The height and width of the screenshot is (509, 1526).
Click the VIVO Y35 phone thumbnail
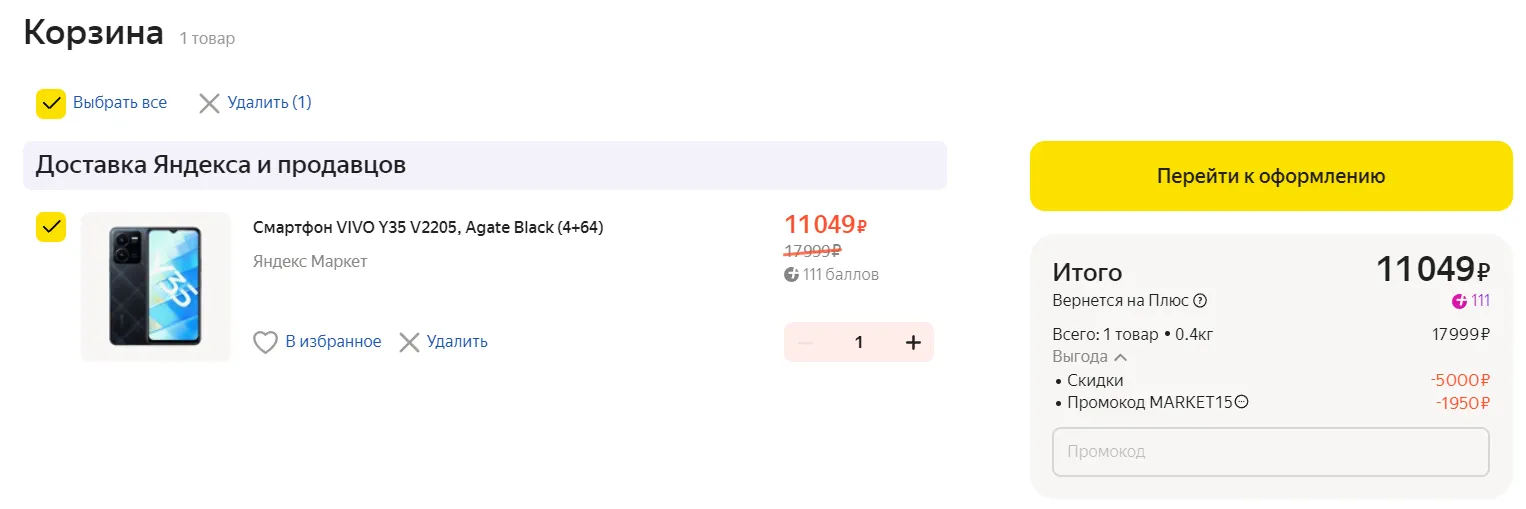pos(156,286)
